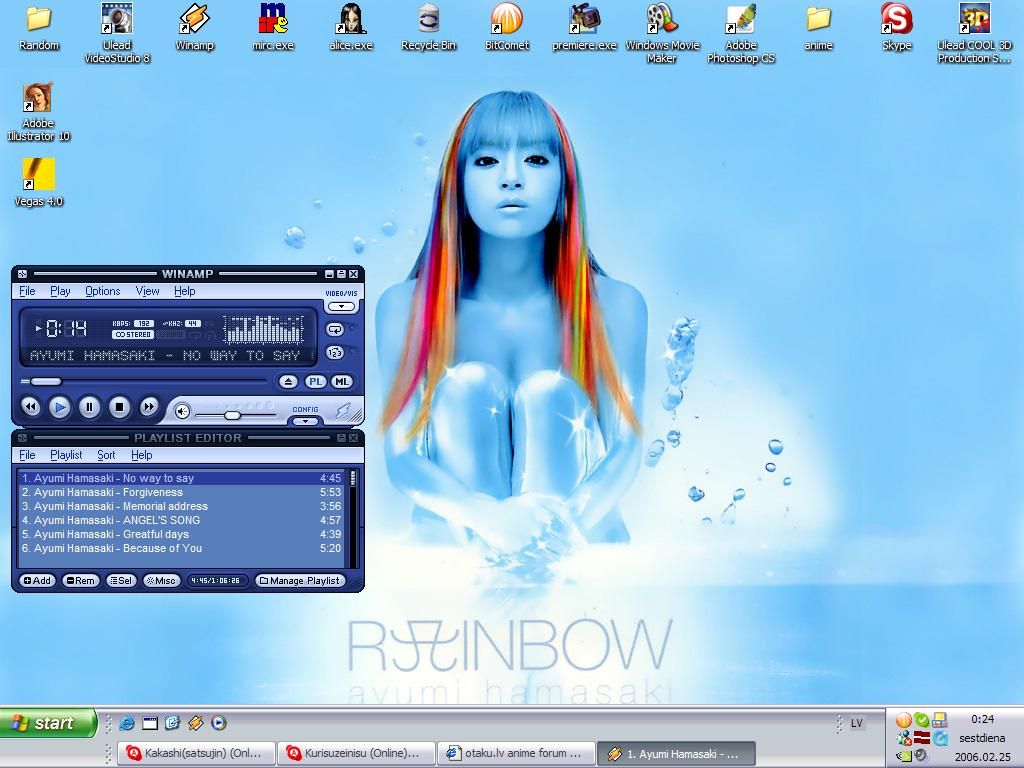Select the mirc.exe desktop icon

pos(273,27)
